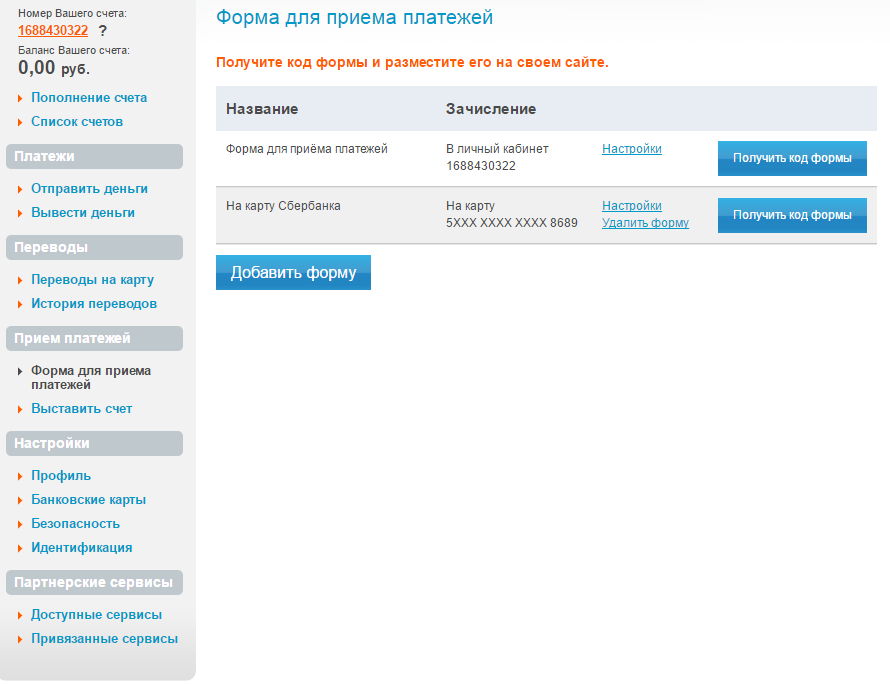Go to Профиль settings
Viewport: 890px width, 684px height.
(x=61, y=476)
